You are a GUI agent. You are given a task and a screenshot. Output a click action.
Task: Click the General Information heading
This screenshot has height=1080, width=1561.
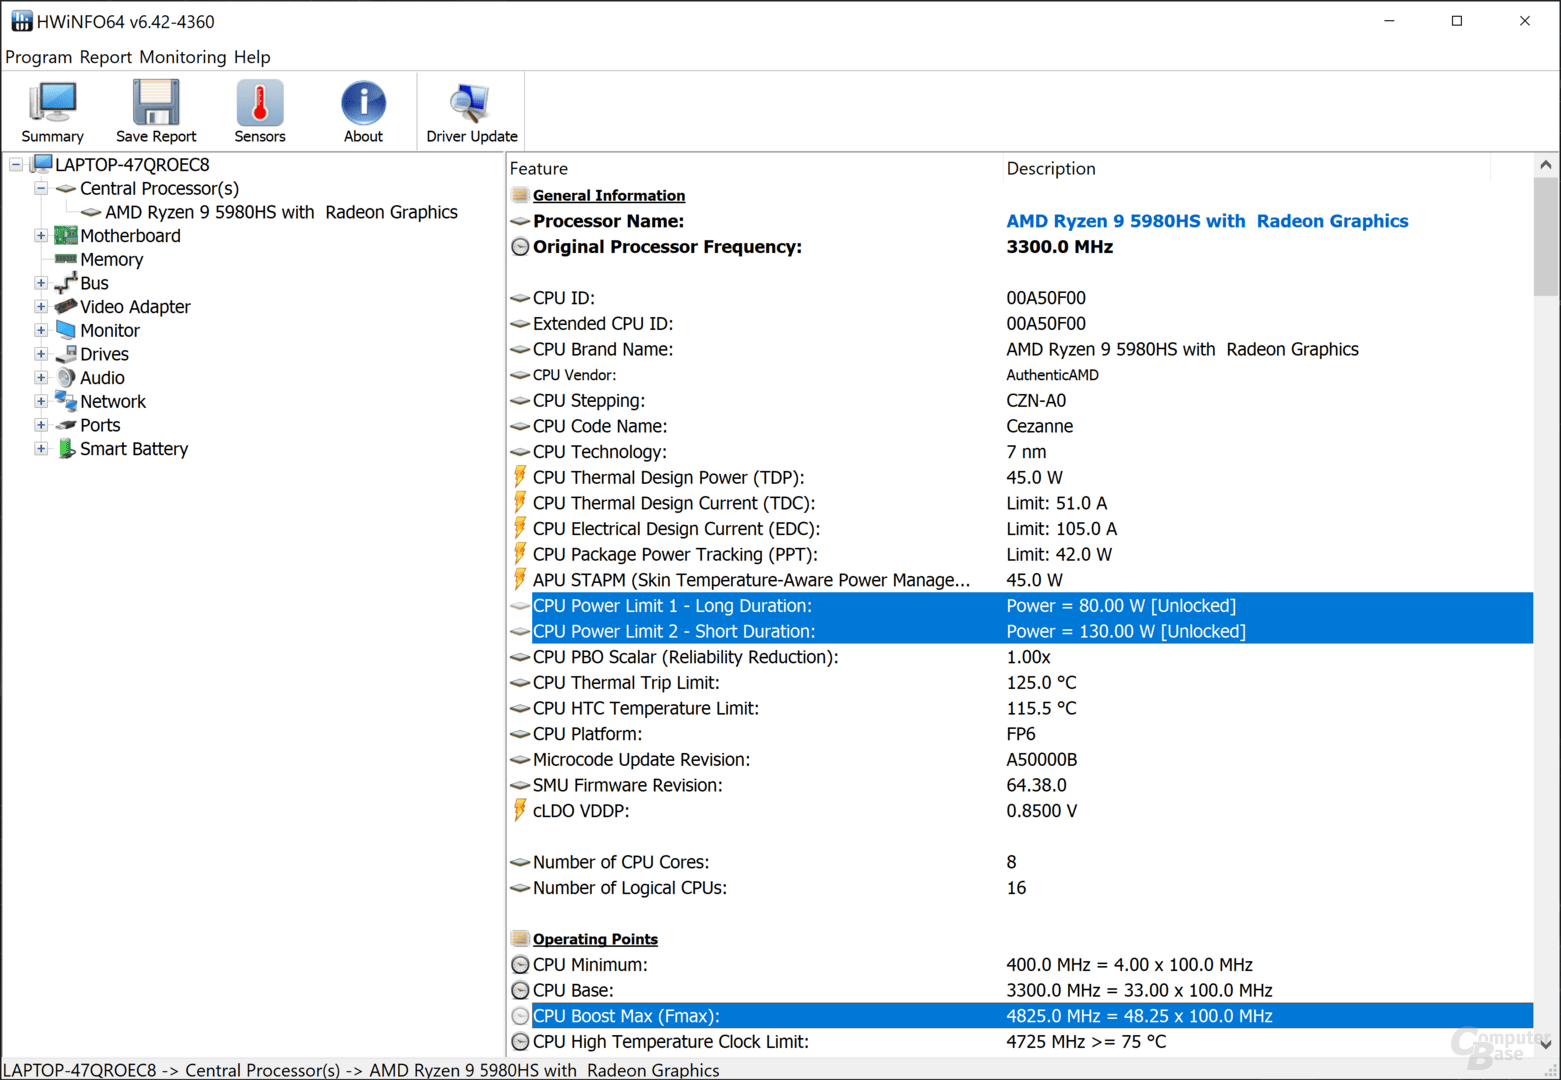(609, 195)
